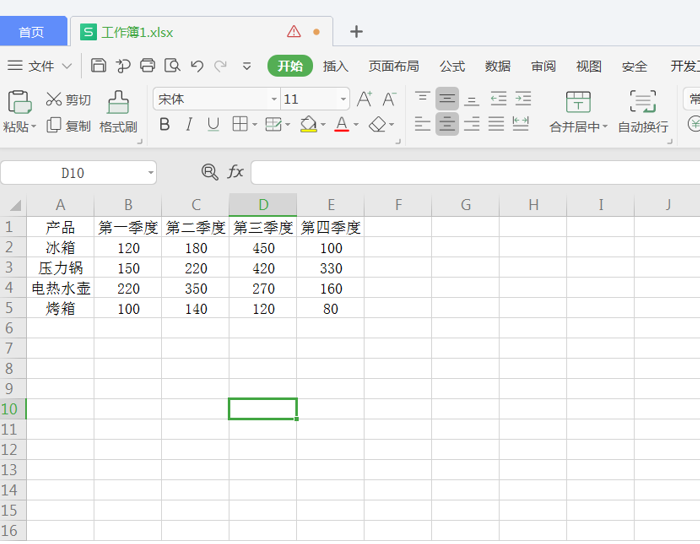Toggle Italic formatting
This screenshot has height=544, width=700.
pyautogui.click(x=189, y=124)
